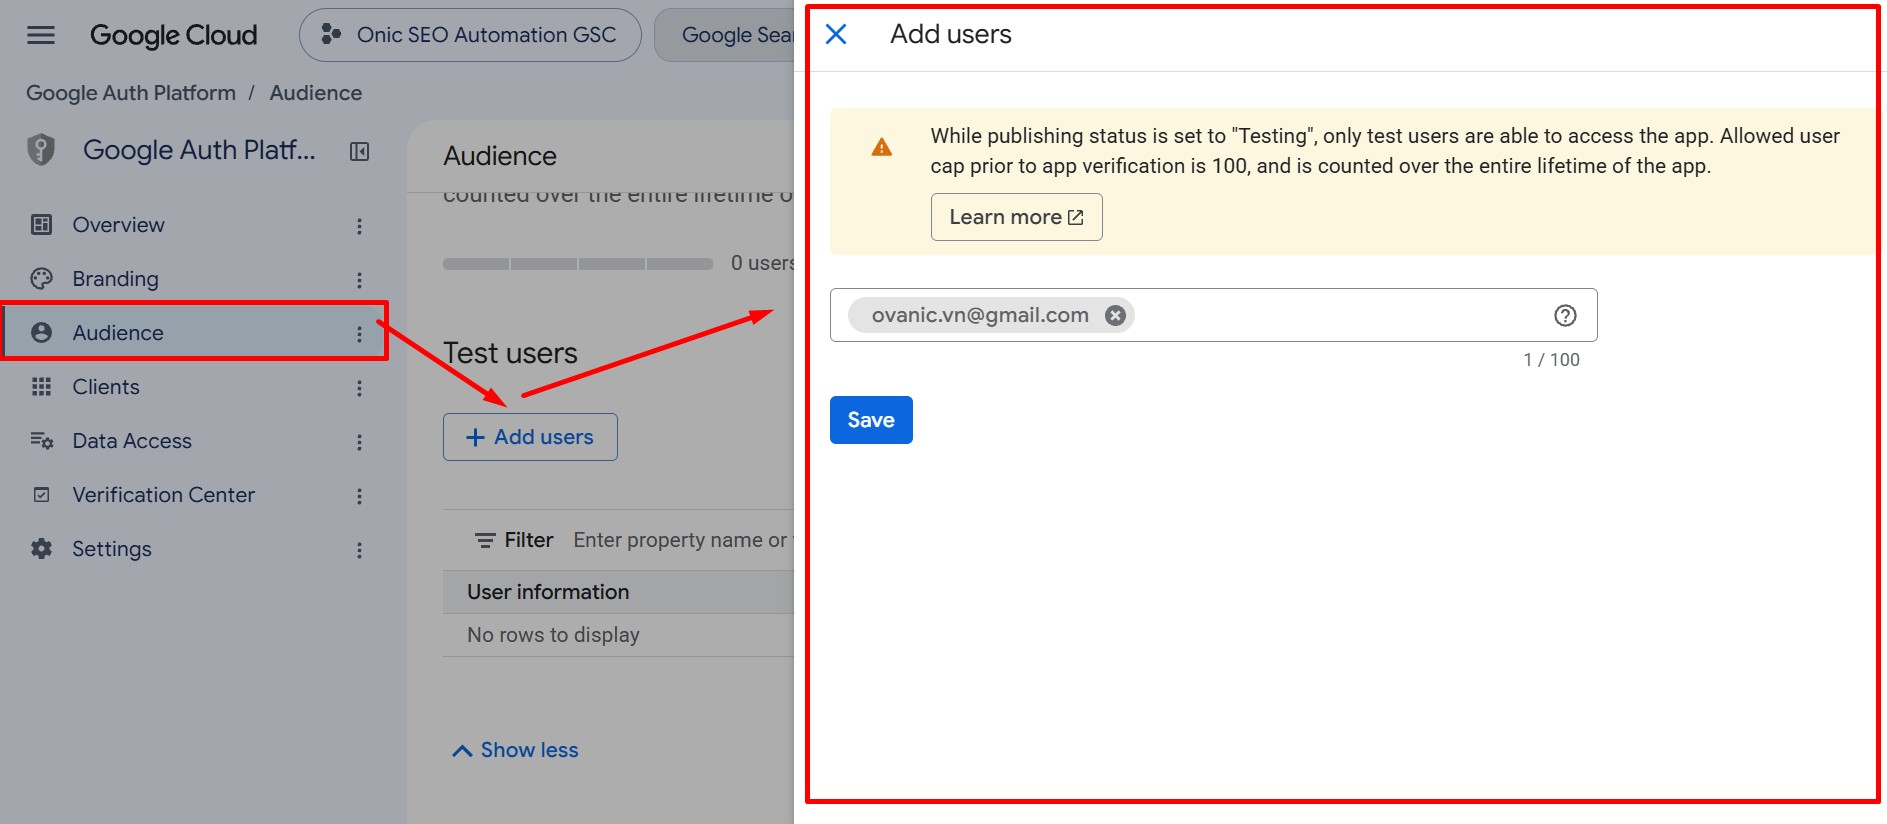Click the Save button
Viewport: 1887px width, 824px height.
click(x=871, y=420)
